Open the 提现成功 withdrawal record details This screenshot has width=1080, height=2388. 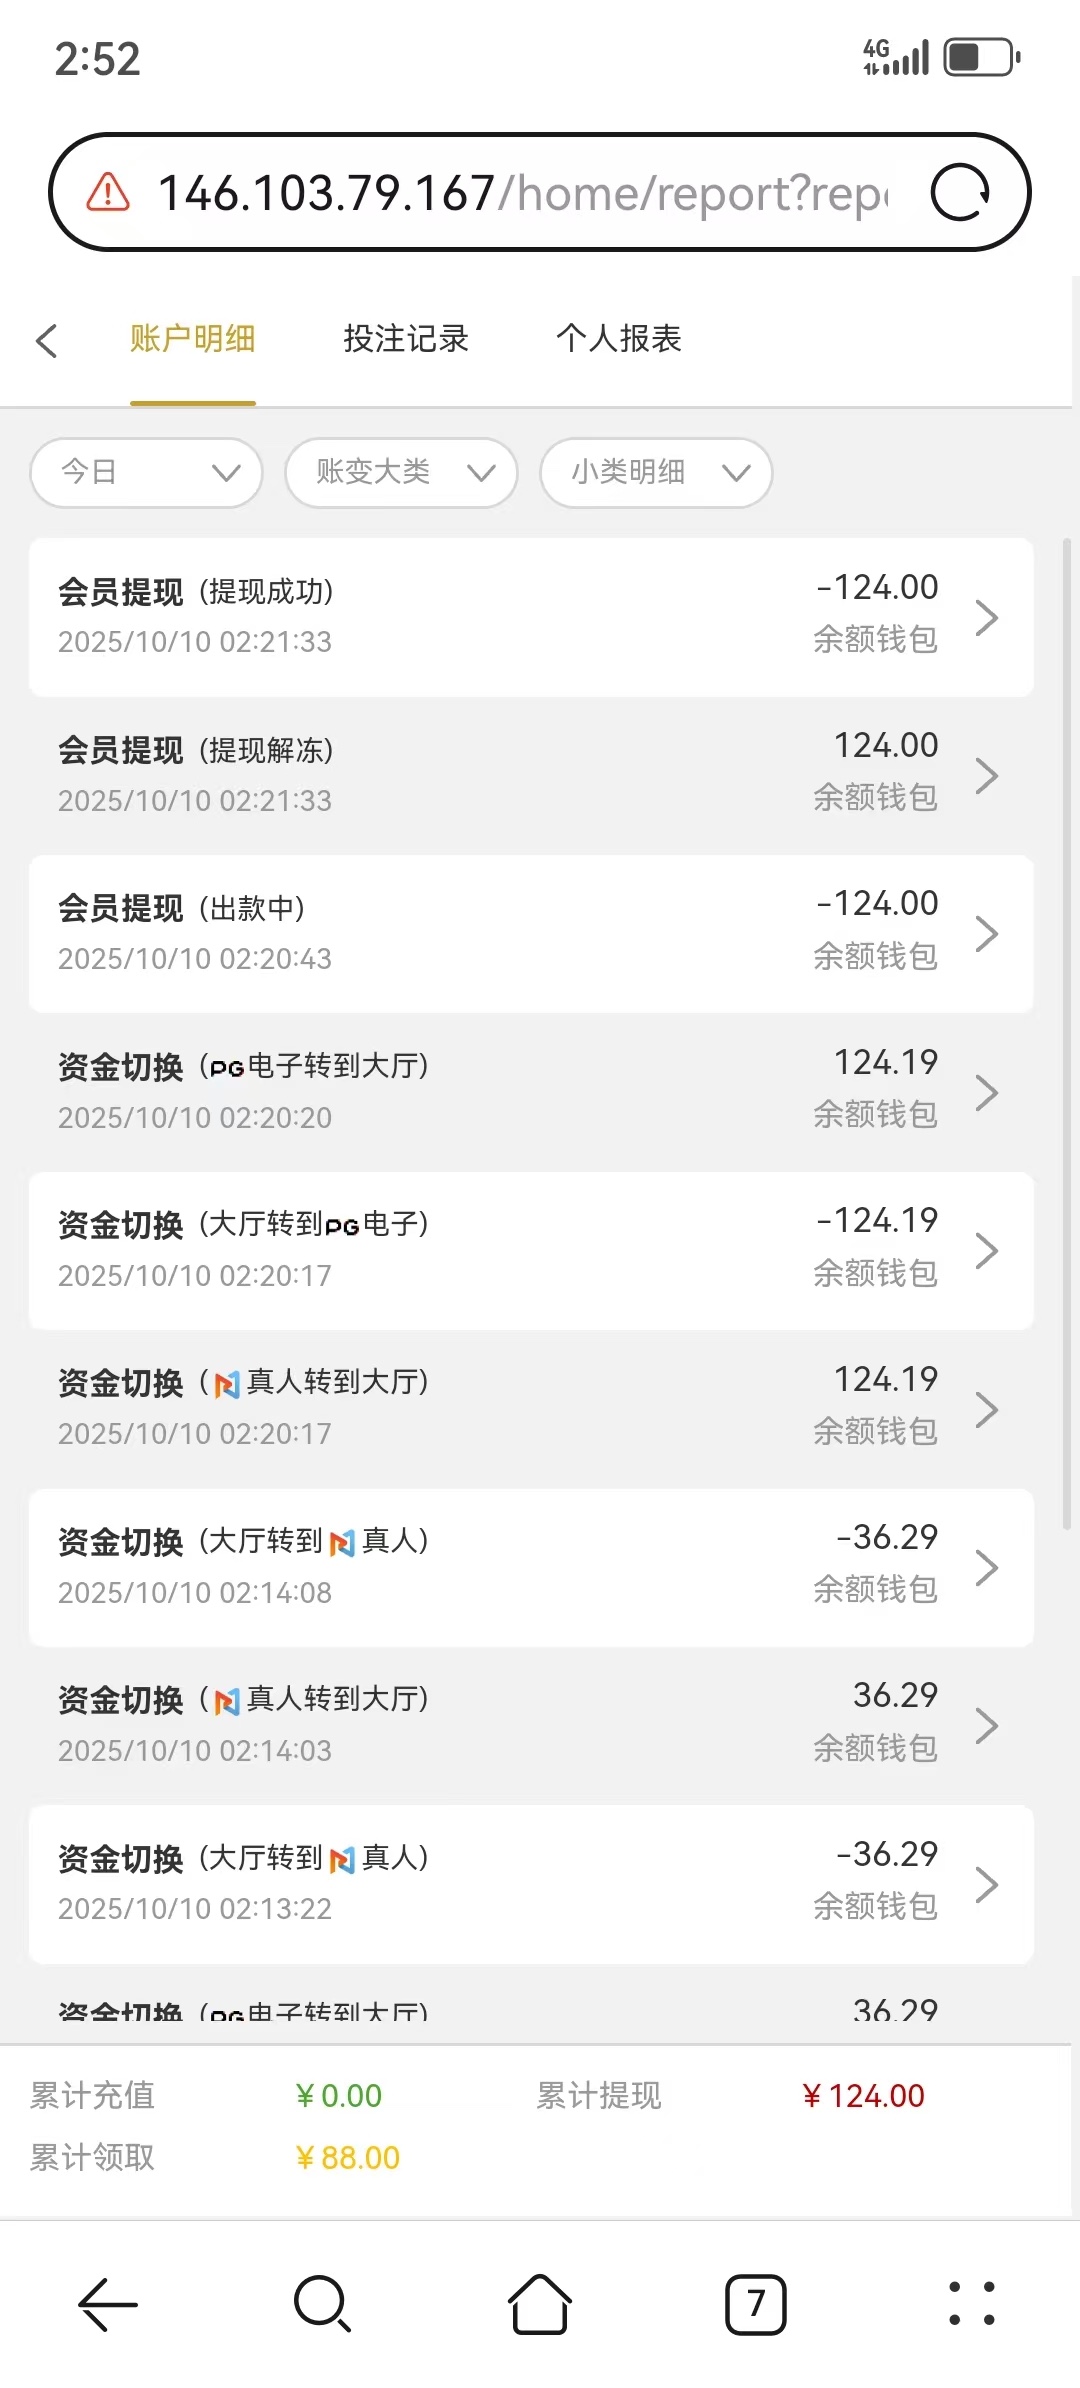530,617
